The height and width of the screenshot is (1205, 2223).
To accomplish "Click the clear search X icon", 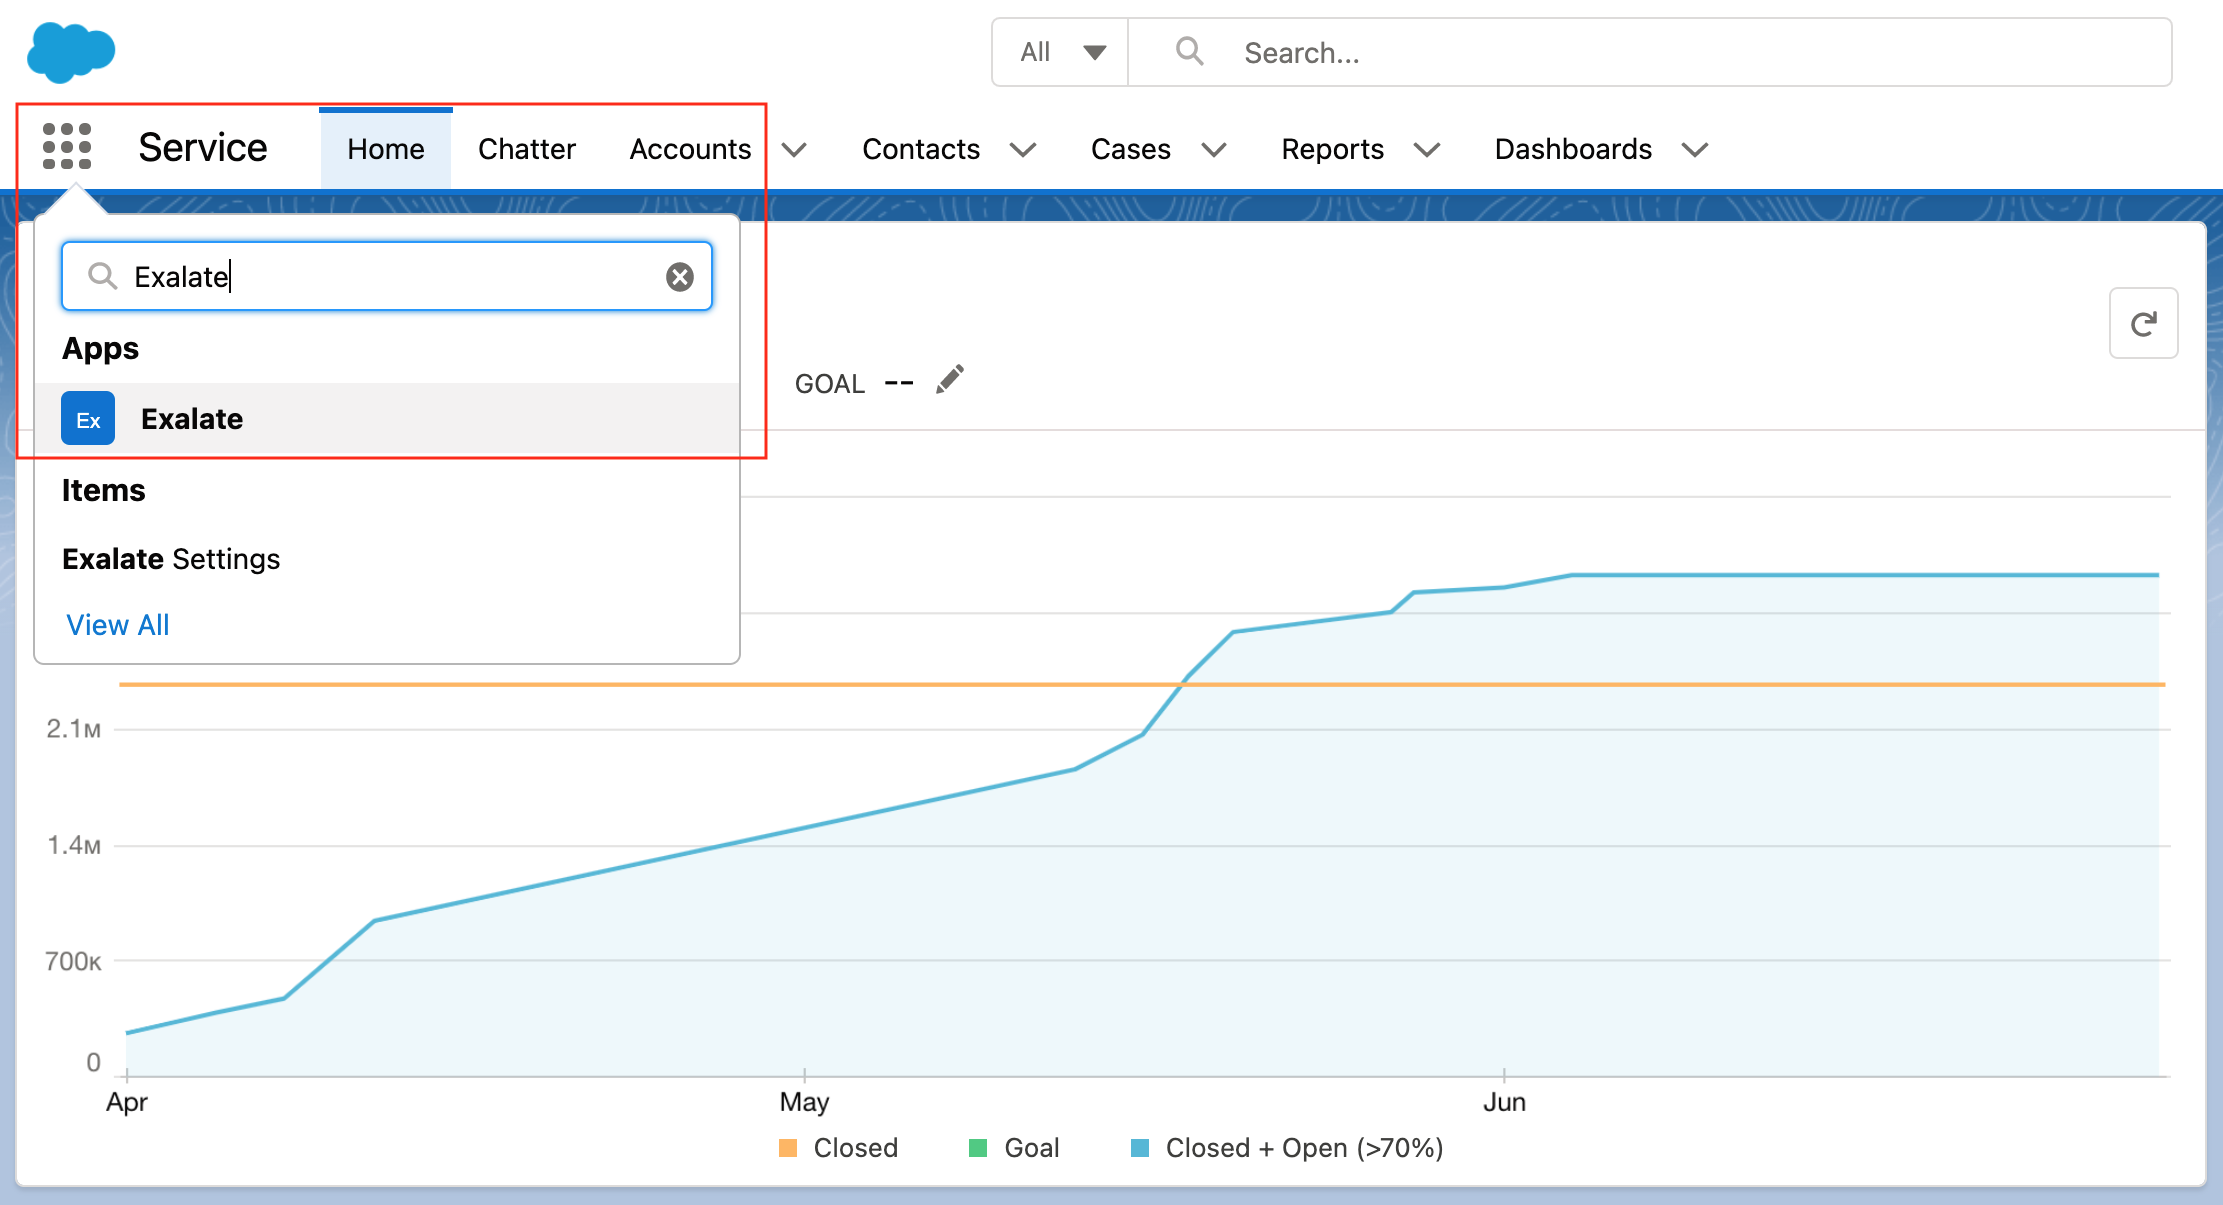I will click(683, 276).
